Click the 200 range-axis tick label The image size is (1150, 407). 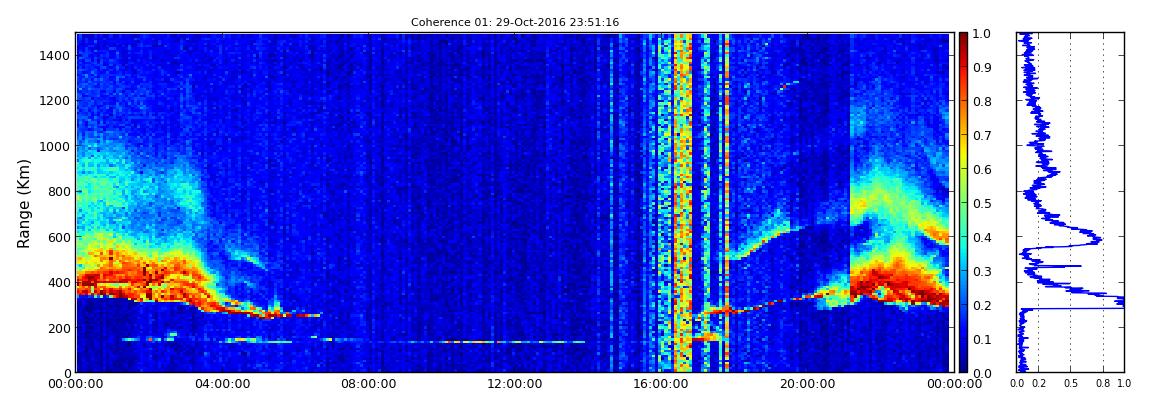[59, 328]
